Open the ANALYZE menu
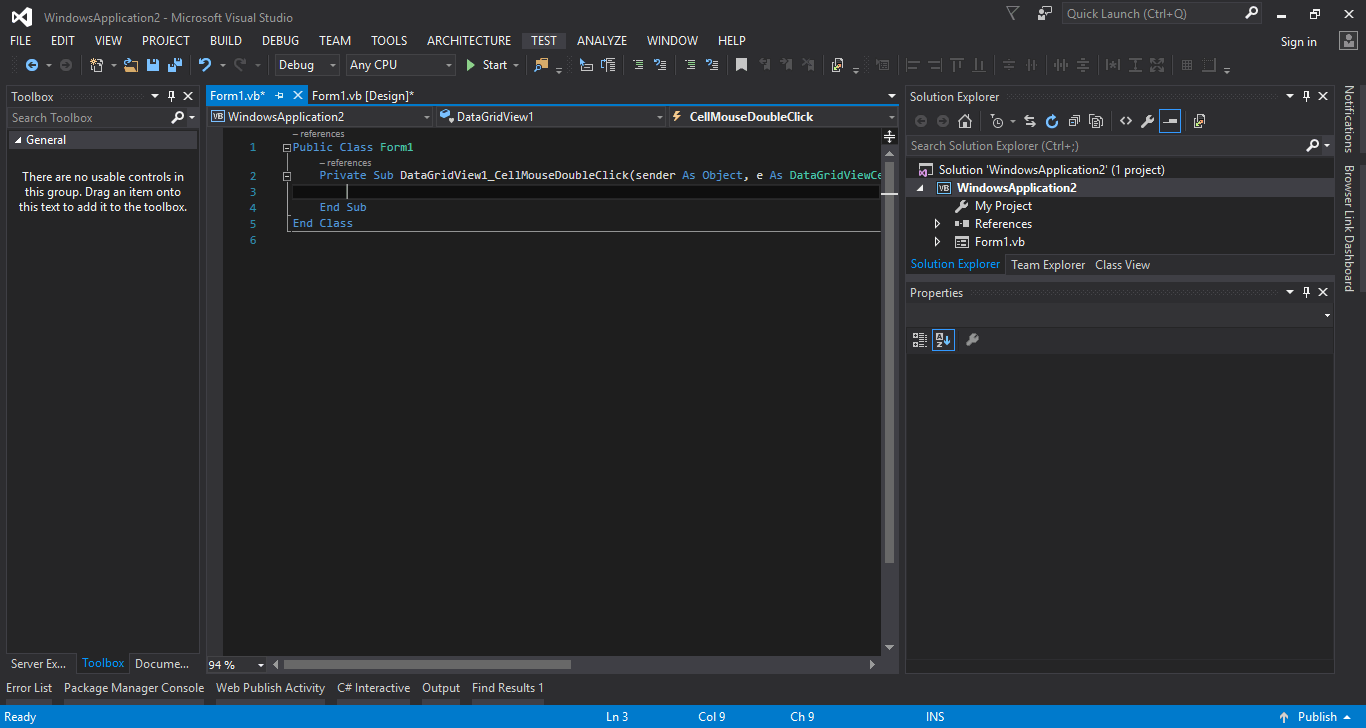1366x728 pixels. click(x=602, y=41)
